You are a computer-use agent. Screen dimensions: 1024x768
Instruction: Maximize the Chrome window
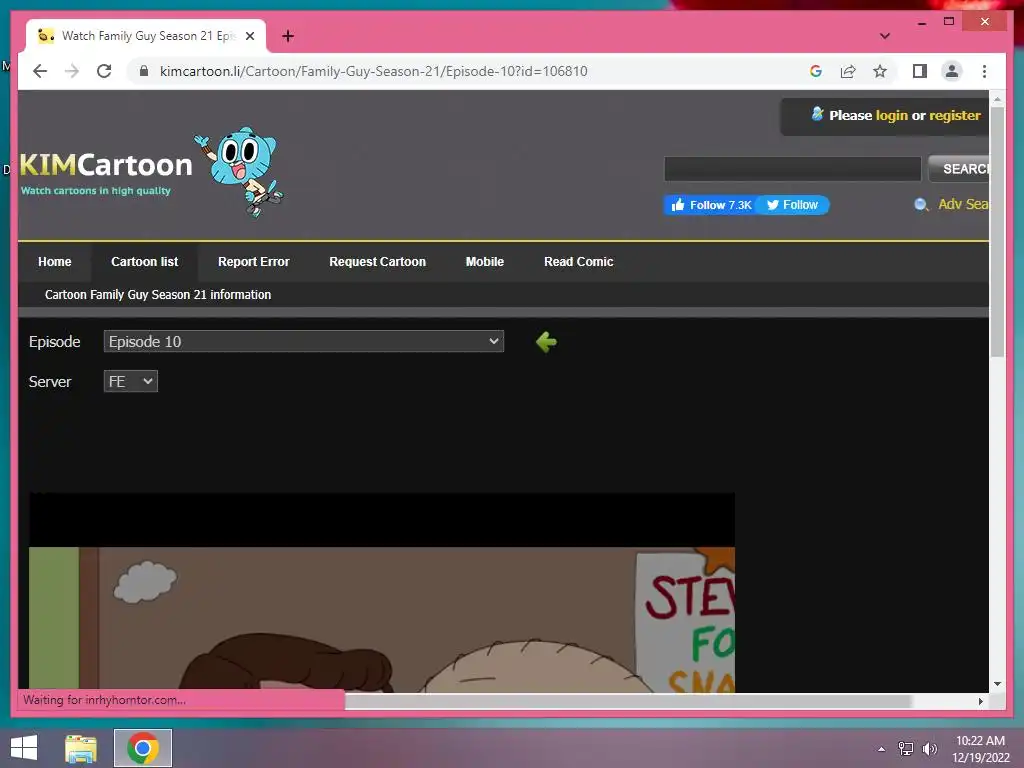(949, 22)
